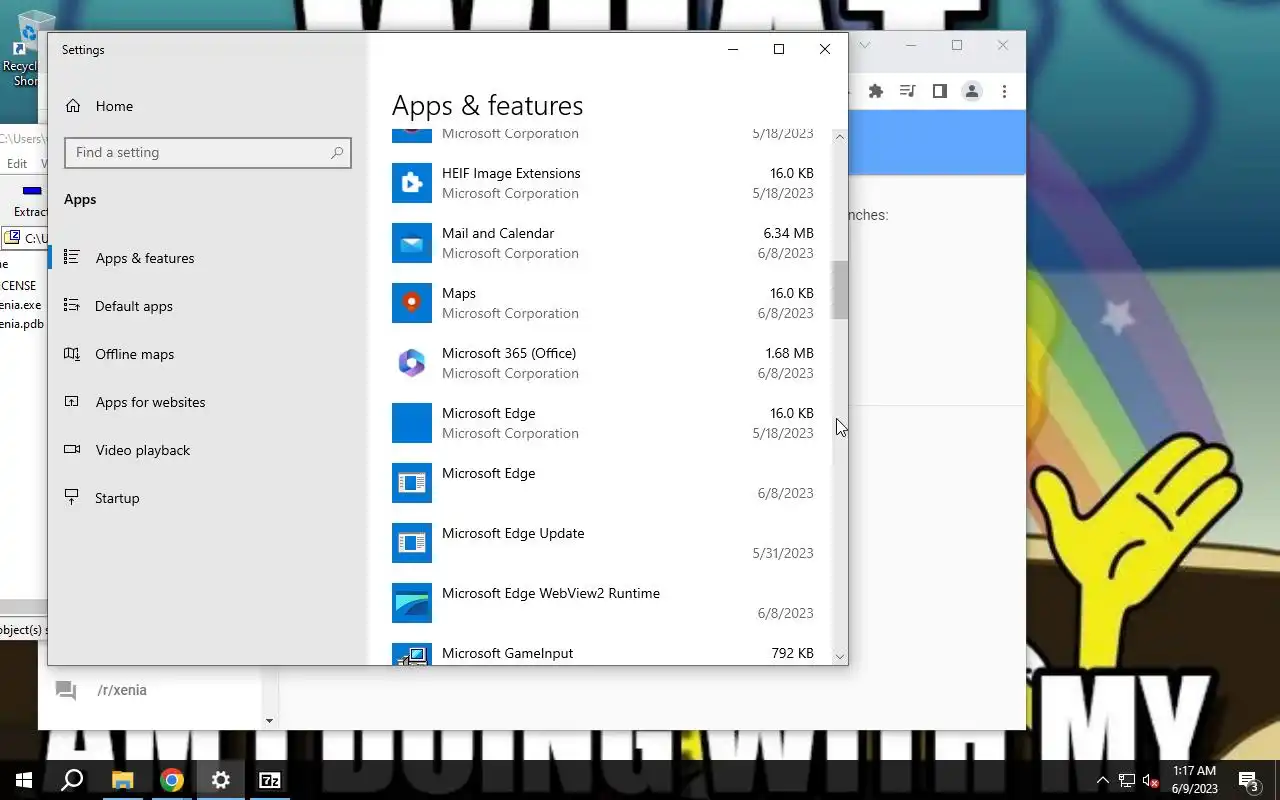Click the Maps app icon
The height and width of the screenshot is (800, 1280).
click(412, 303)
